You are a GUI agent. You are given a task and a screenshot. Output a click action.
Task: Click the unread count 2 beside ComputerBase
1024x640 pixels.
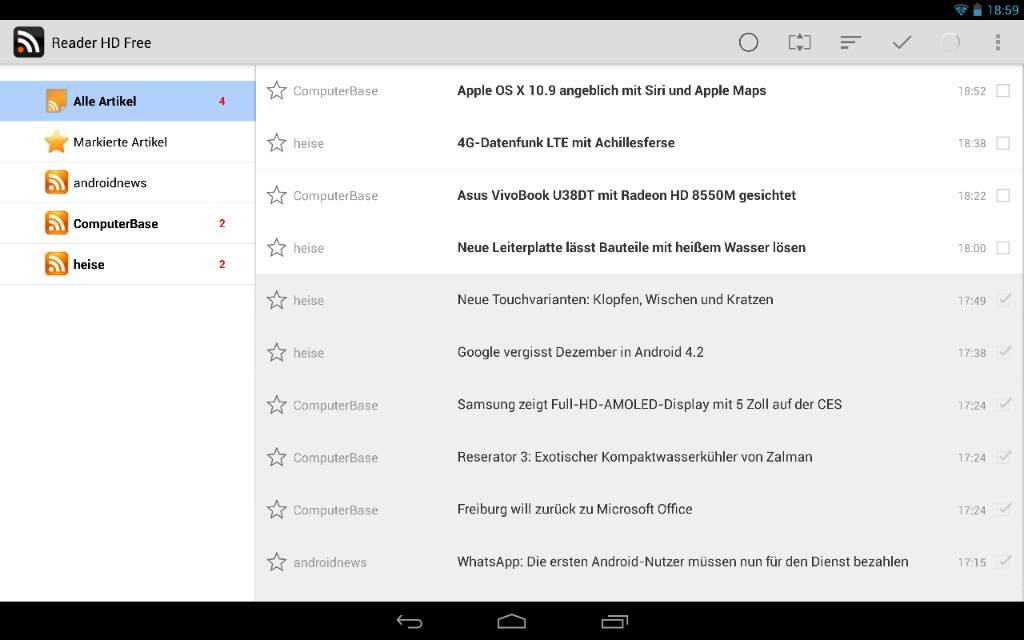222,223
